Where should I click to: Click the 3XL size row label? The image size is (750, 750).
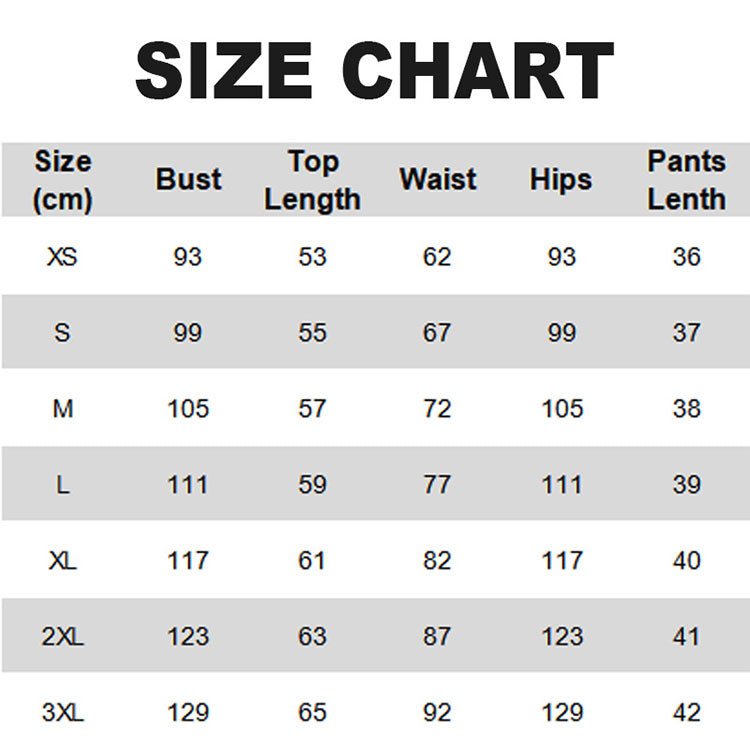tap(62, 713)
